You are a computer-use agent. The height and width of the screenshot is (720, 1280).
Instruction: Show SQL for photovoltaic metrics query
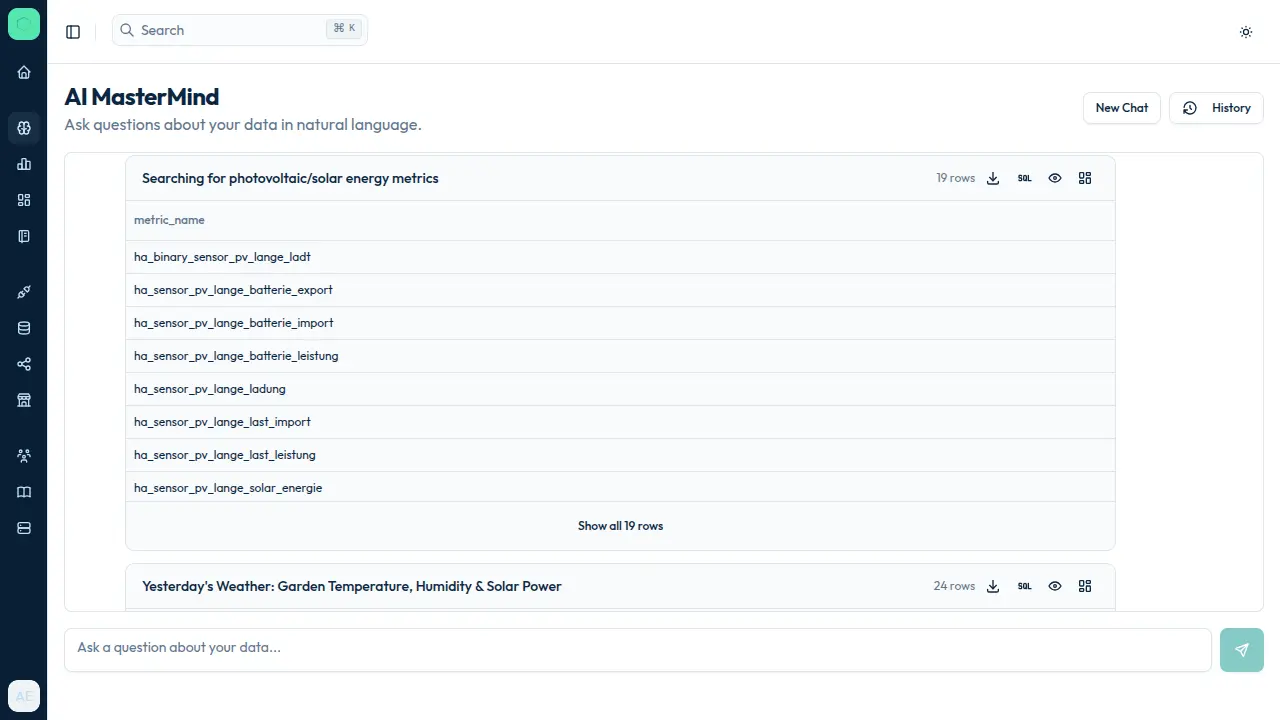click(x=1024, y=178)
